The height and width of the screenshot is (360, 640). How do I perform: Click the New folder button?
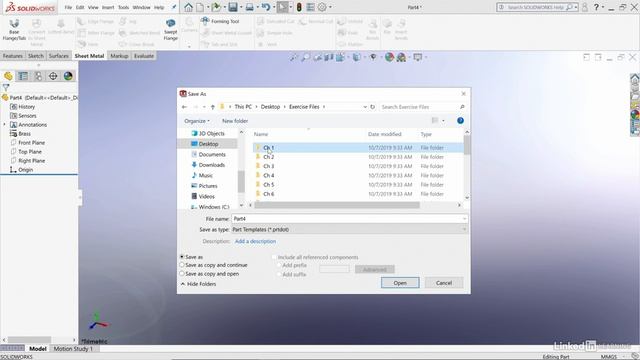coord(235,121)
